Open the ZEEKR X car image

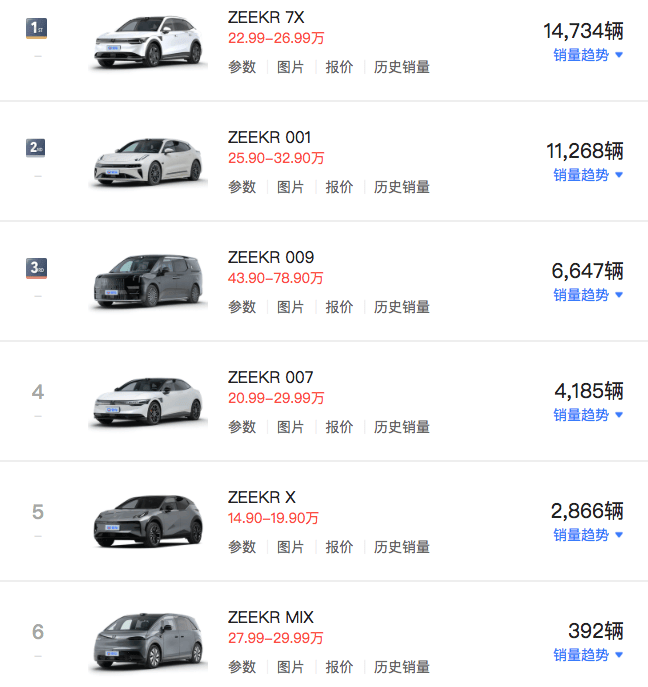point(148,522)
